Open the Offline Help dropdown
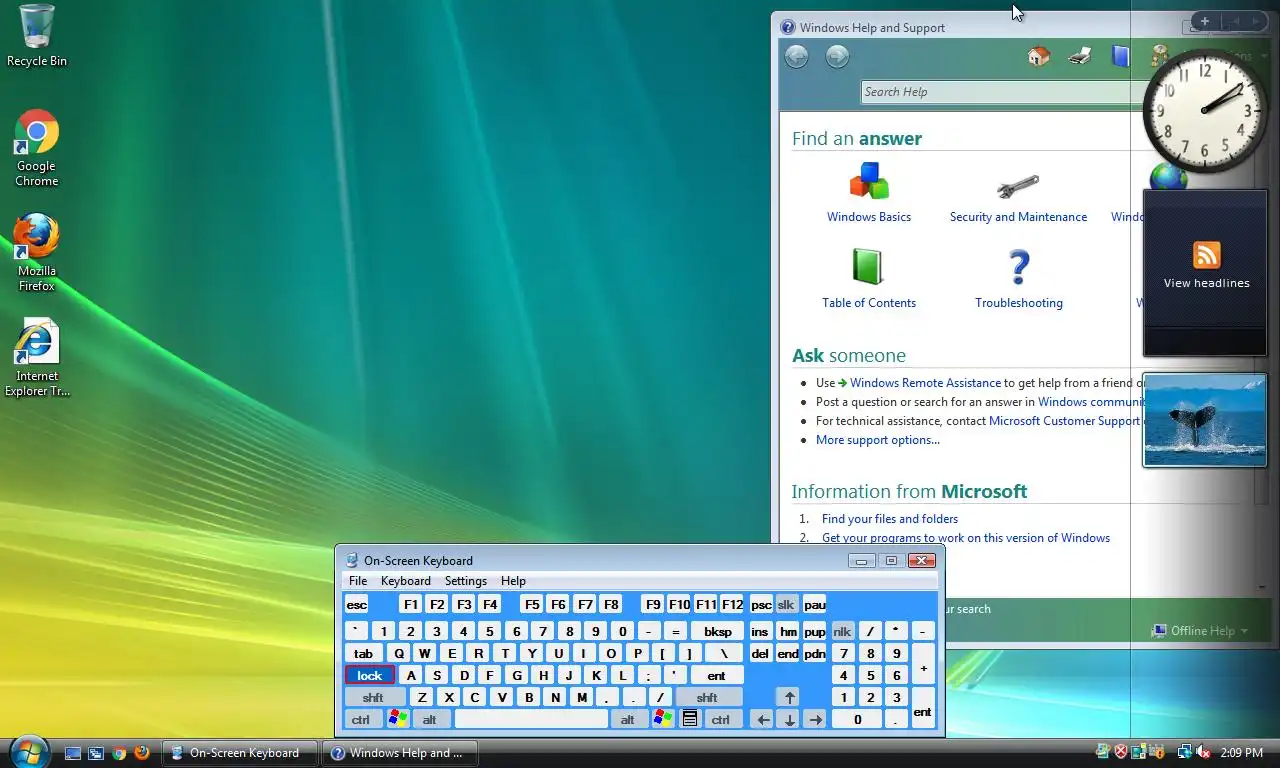Viewport: 1280px width, 768px height. (1200, 631)
